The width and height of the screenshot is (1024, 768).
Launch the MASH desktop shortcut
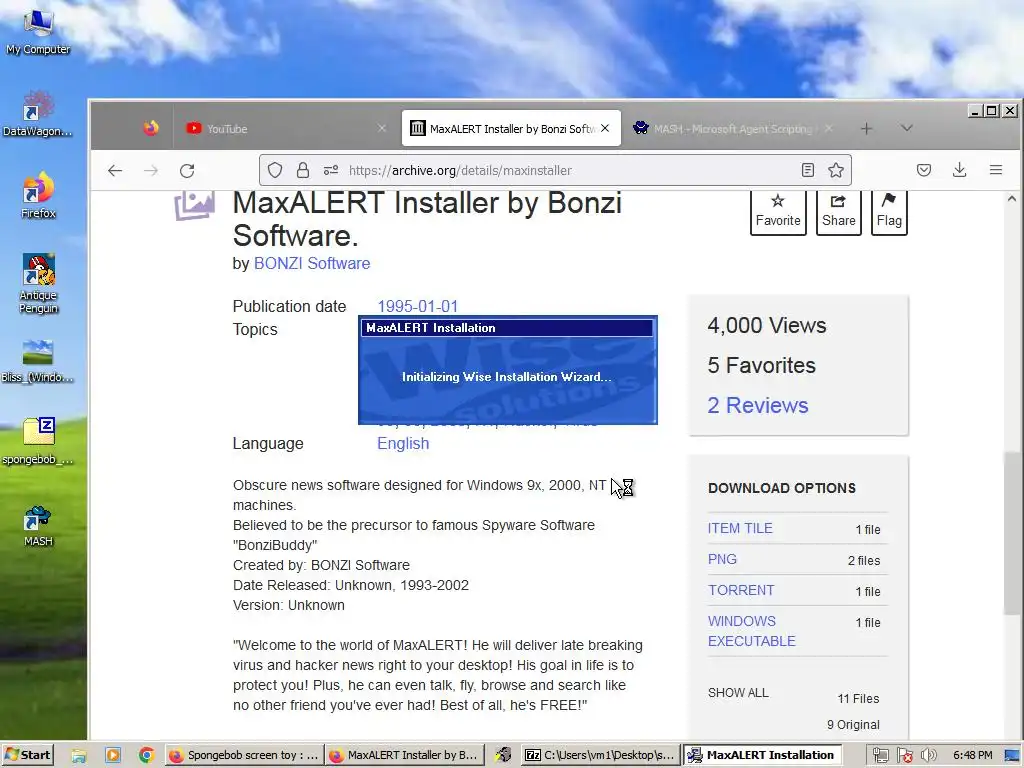pos(38,526)
